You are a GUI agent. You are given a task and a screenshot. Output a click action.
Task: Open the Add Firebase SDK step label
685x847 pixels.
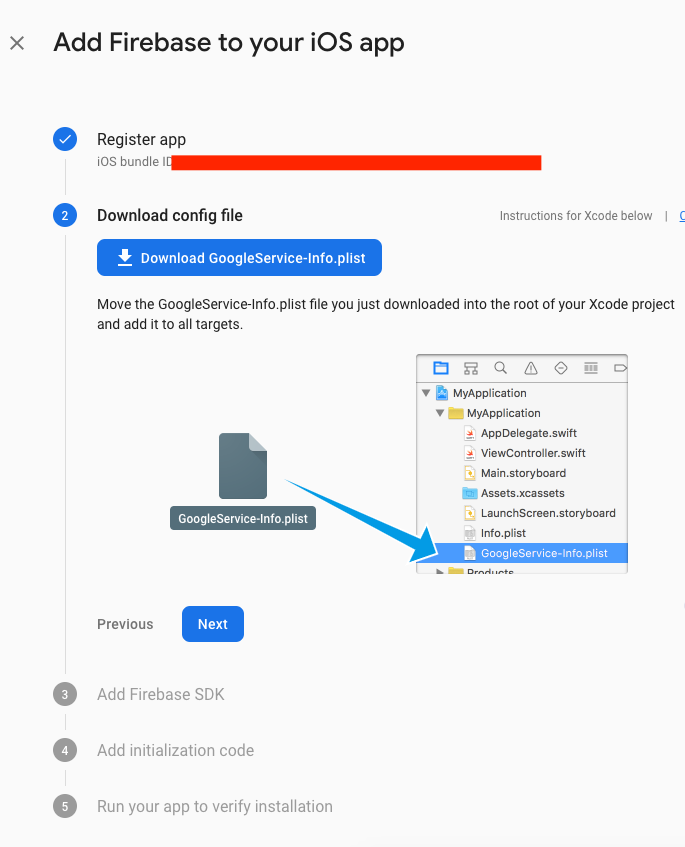pyautogui.click(x=160, y=694)
